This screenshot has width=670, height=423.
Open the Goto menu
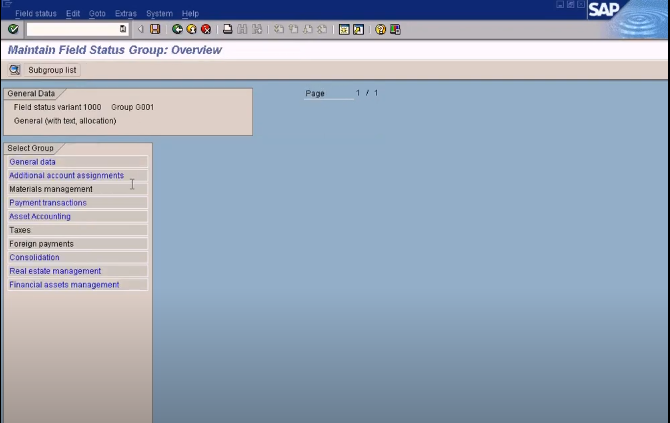pyautogui.click(x=97, y=13)
